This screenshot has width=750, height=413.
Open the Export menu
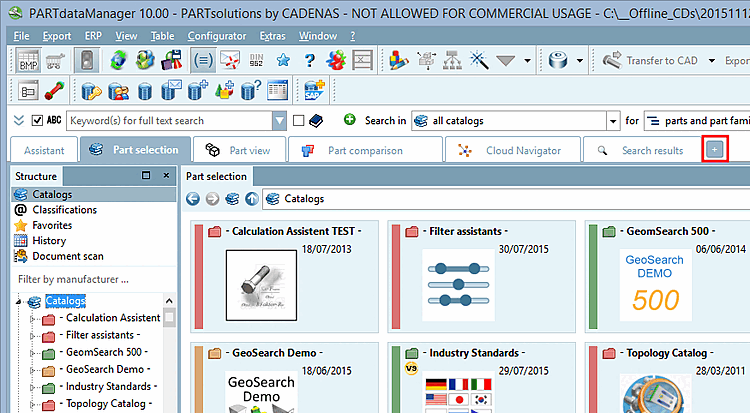(x=56, y=36)
